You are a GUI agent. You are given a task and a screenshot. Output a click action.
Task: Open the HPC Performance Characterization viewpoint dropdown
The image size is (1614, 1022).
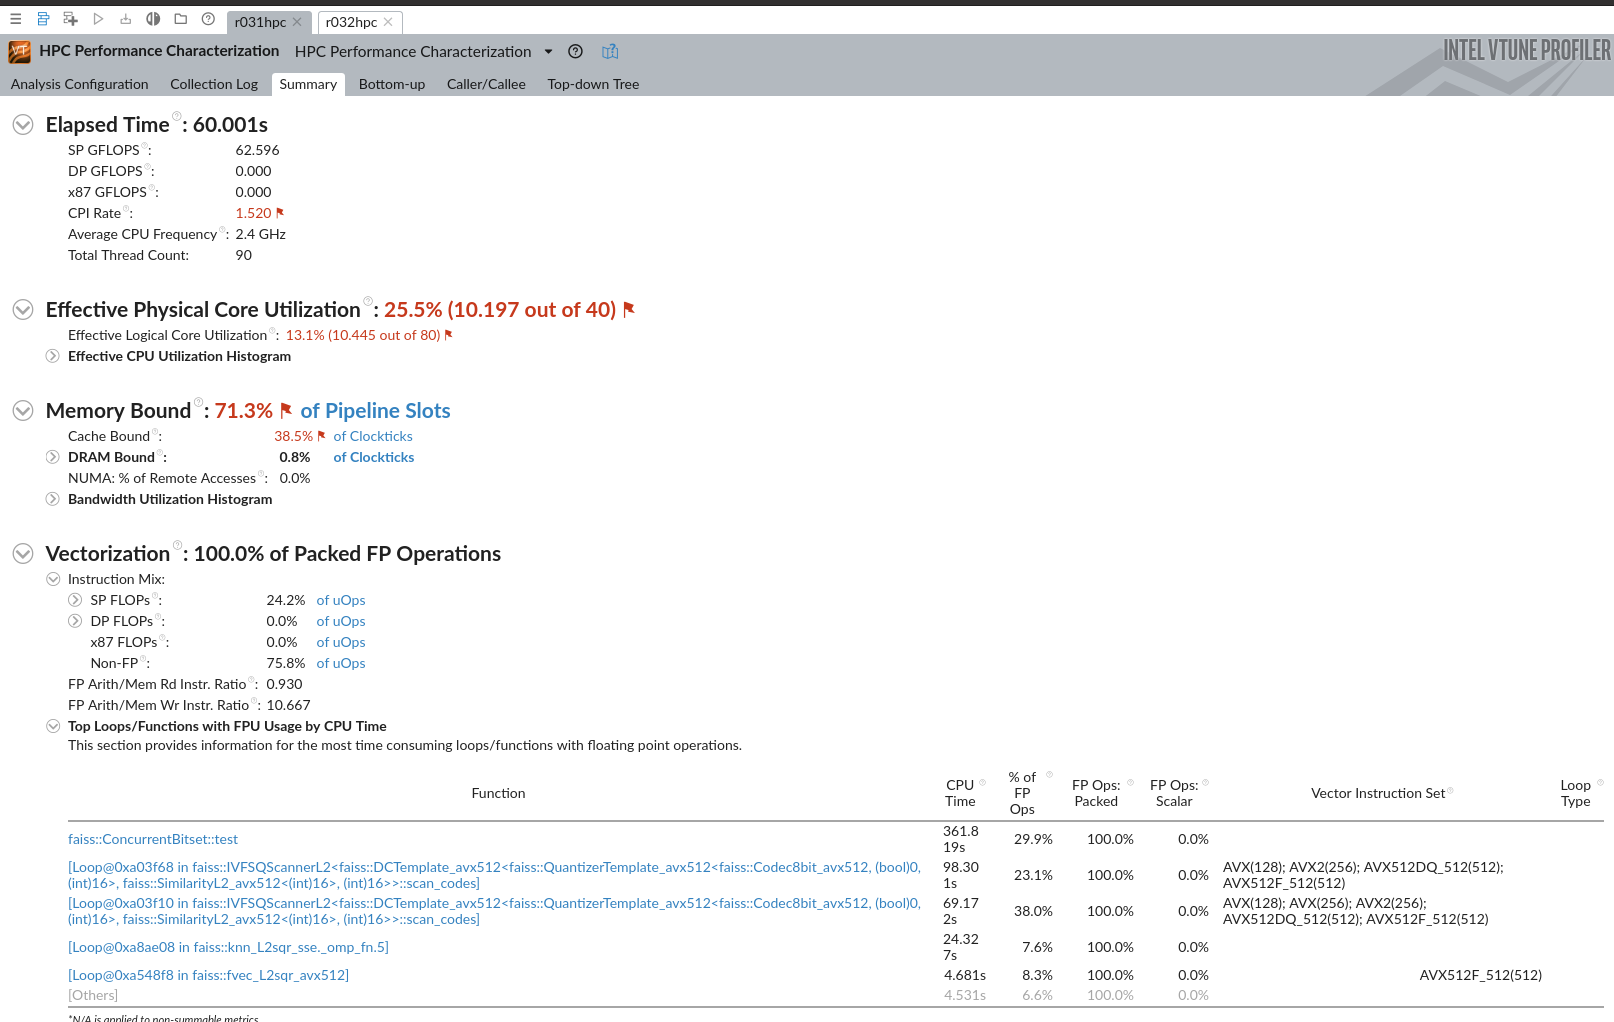[x=548, y=52]
